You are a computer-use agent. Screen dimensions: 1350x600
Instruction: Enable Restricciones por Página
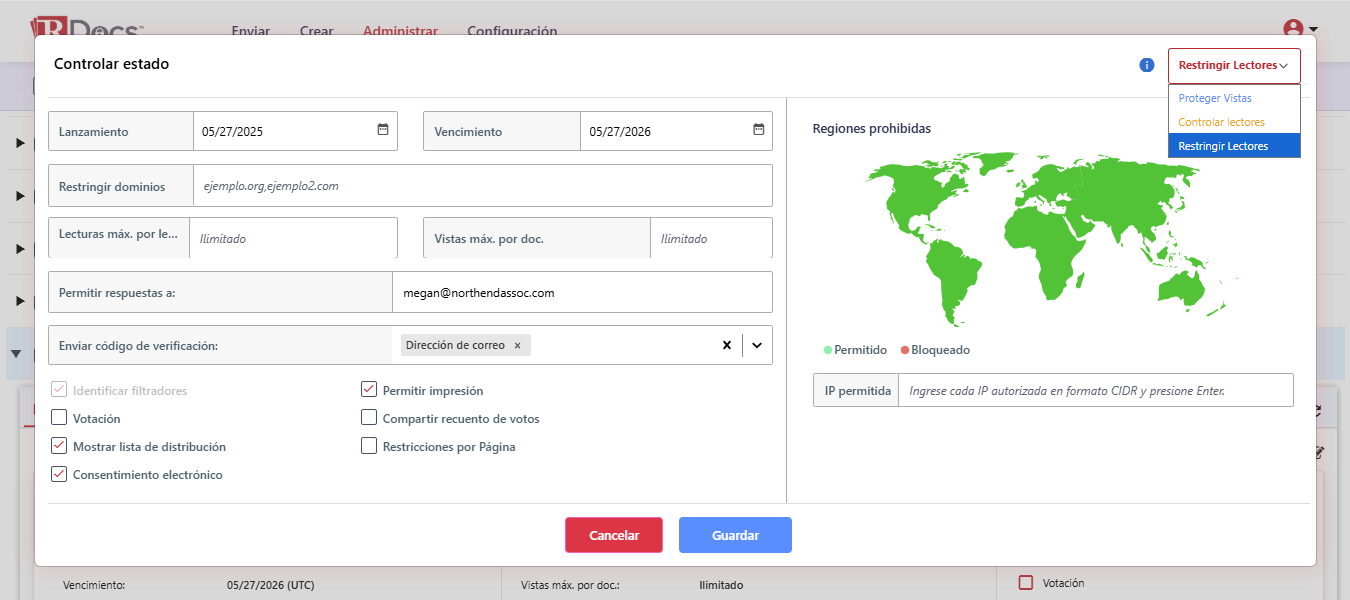pyautogui.click(x=369, y=446)
